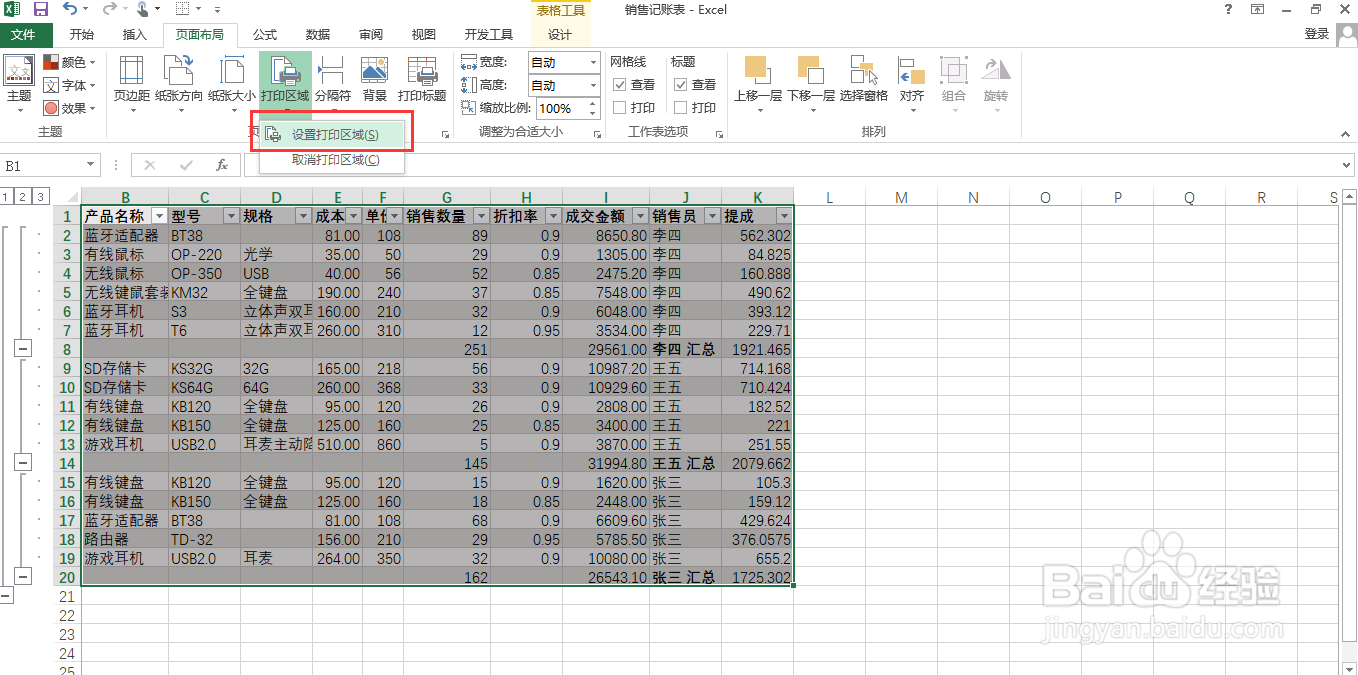Switch to the Formulas (公式) tab
The width and height of the screenshot is (1358, 675).
coord(265,35)
